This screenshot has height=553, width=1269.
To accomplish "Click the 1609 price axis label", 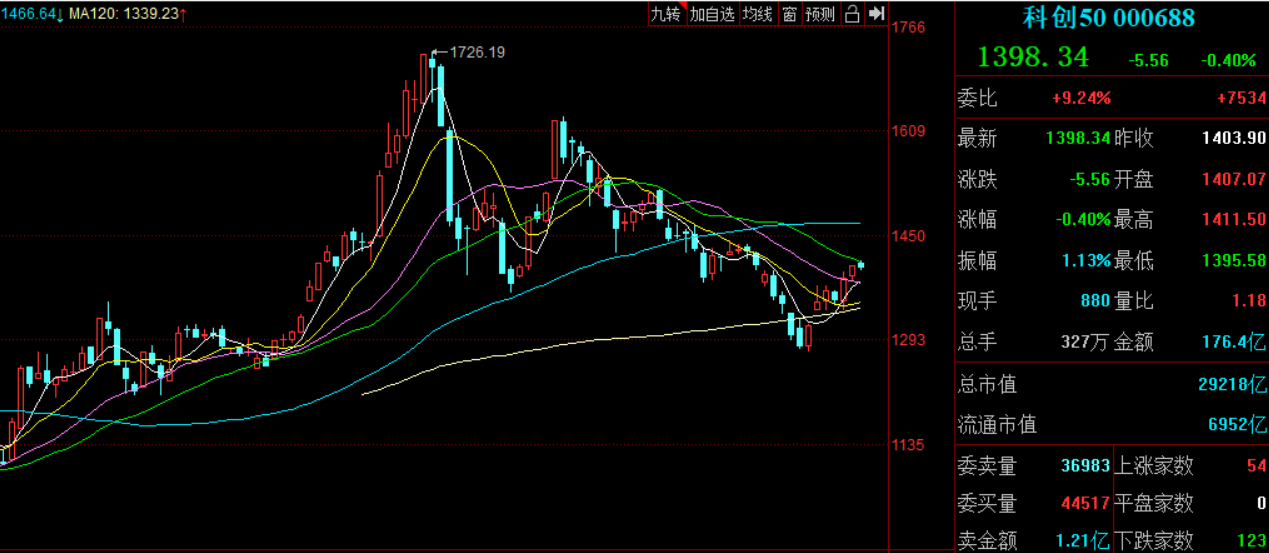I will point(910,131).
